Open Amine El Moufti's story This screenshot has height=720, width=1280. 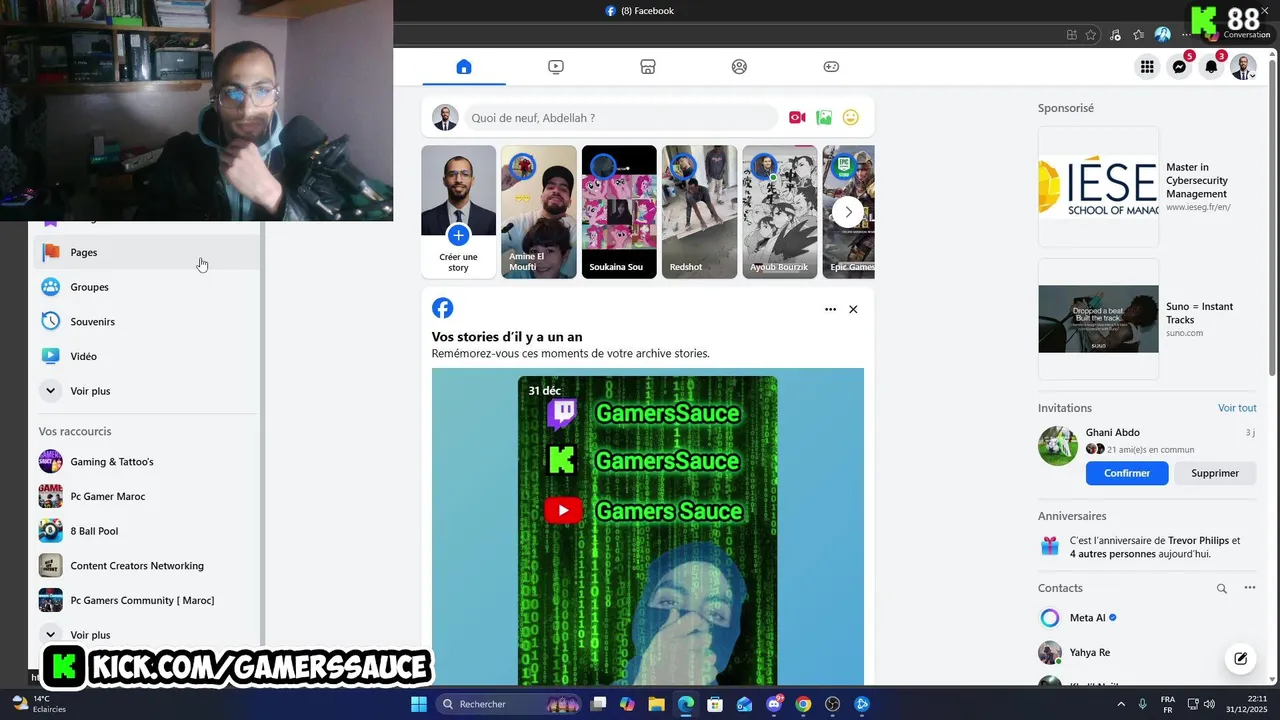click(x=539, y=212)
